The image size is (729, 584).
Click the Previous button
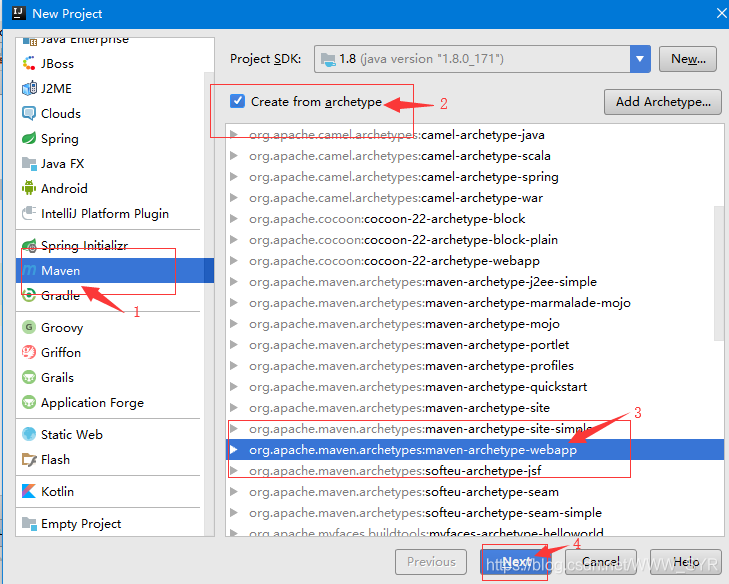point(431,562)
